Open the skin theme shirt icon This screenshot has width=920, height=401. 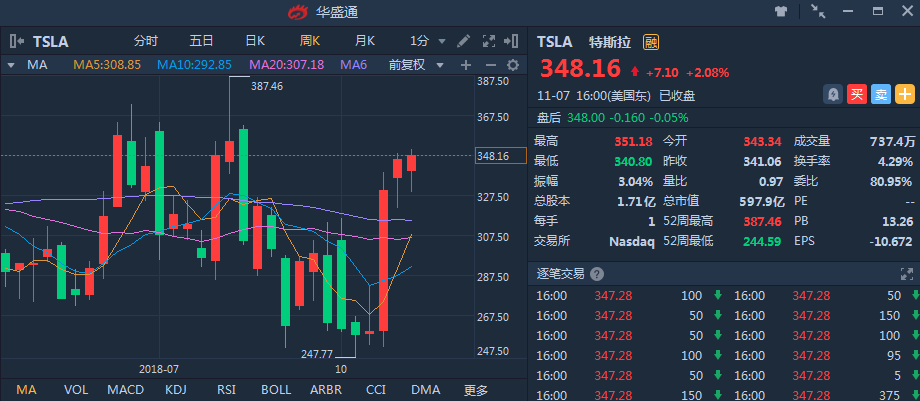(780, 11)
